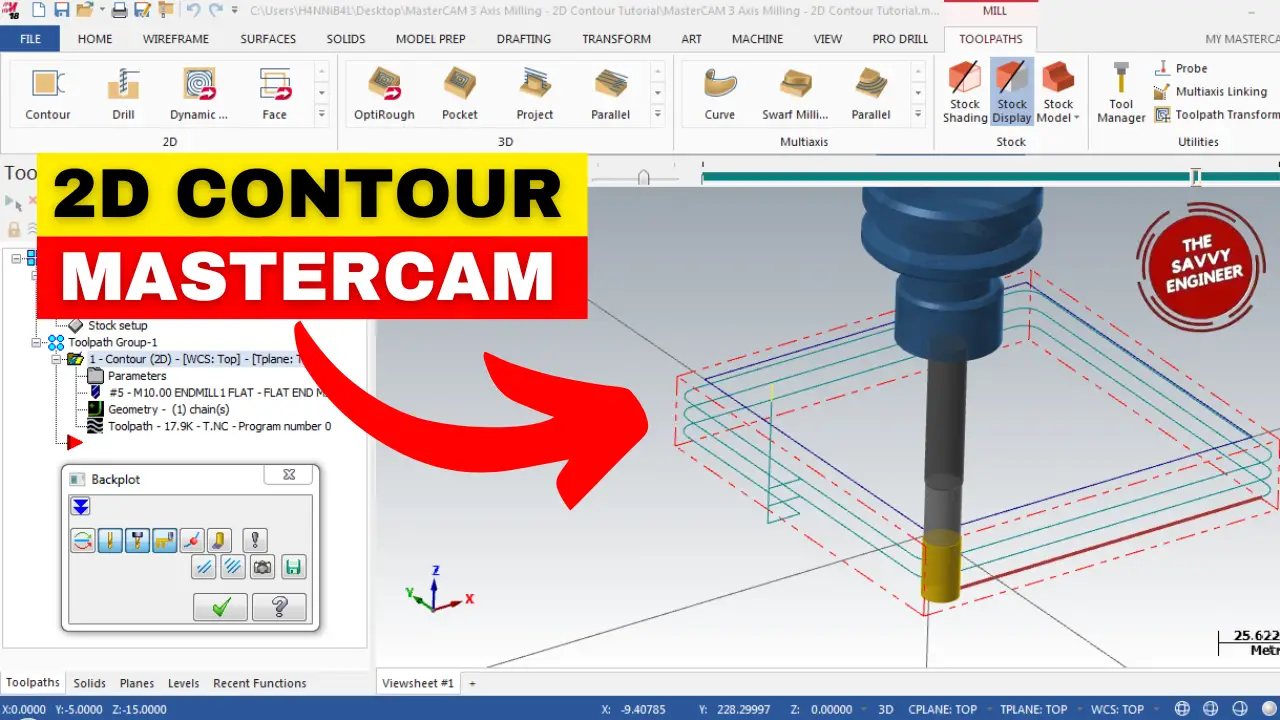Save the file using the floppy icon
Viewport: 1280px width, 720px height.
pyautogui.click(x=62, y=10)
